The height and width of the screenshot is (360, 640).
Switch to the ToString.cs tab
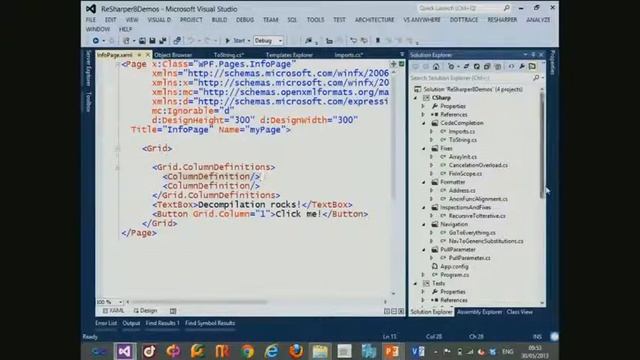[x=229, y=55]
